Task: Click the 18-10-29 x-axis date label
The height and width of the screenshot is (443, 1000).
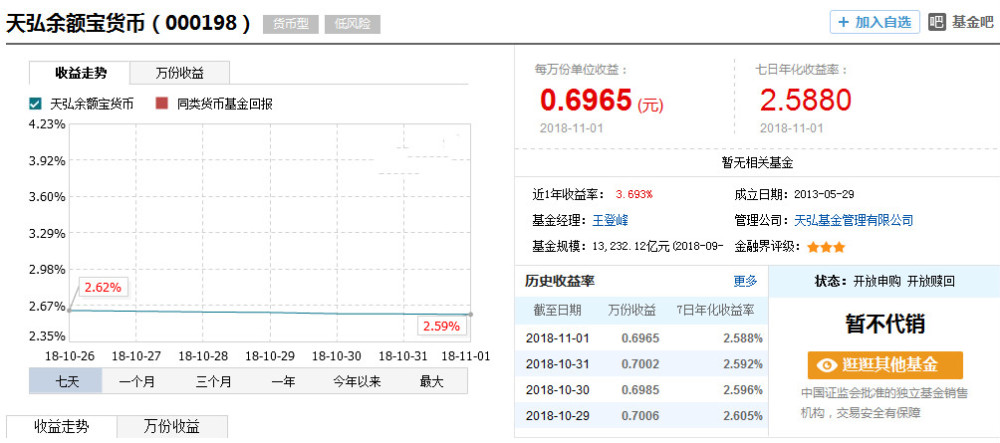Action: click(270, 356)
